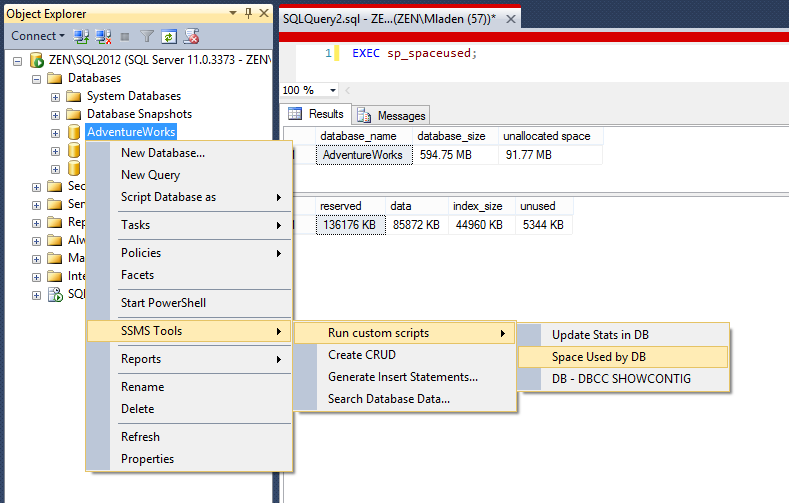Open database Properties from context menu

coord(189,459)
